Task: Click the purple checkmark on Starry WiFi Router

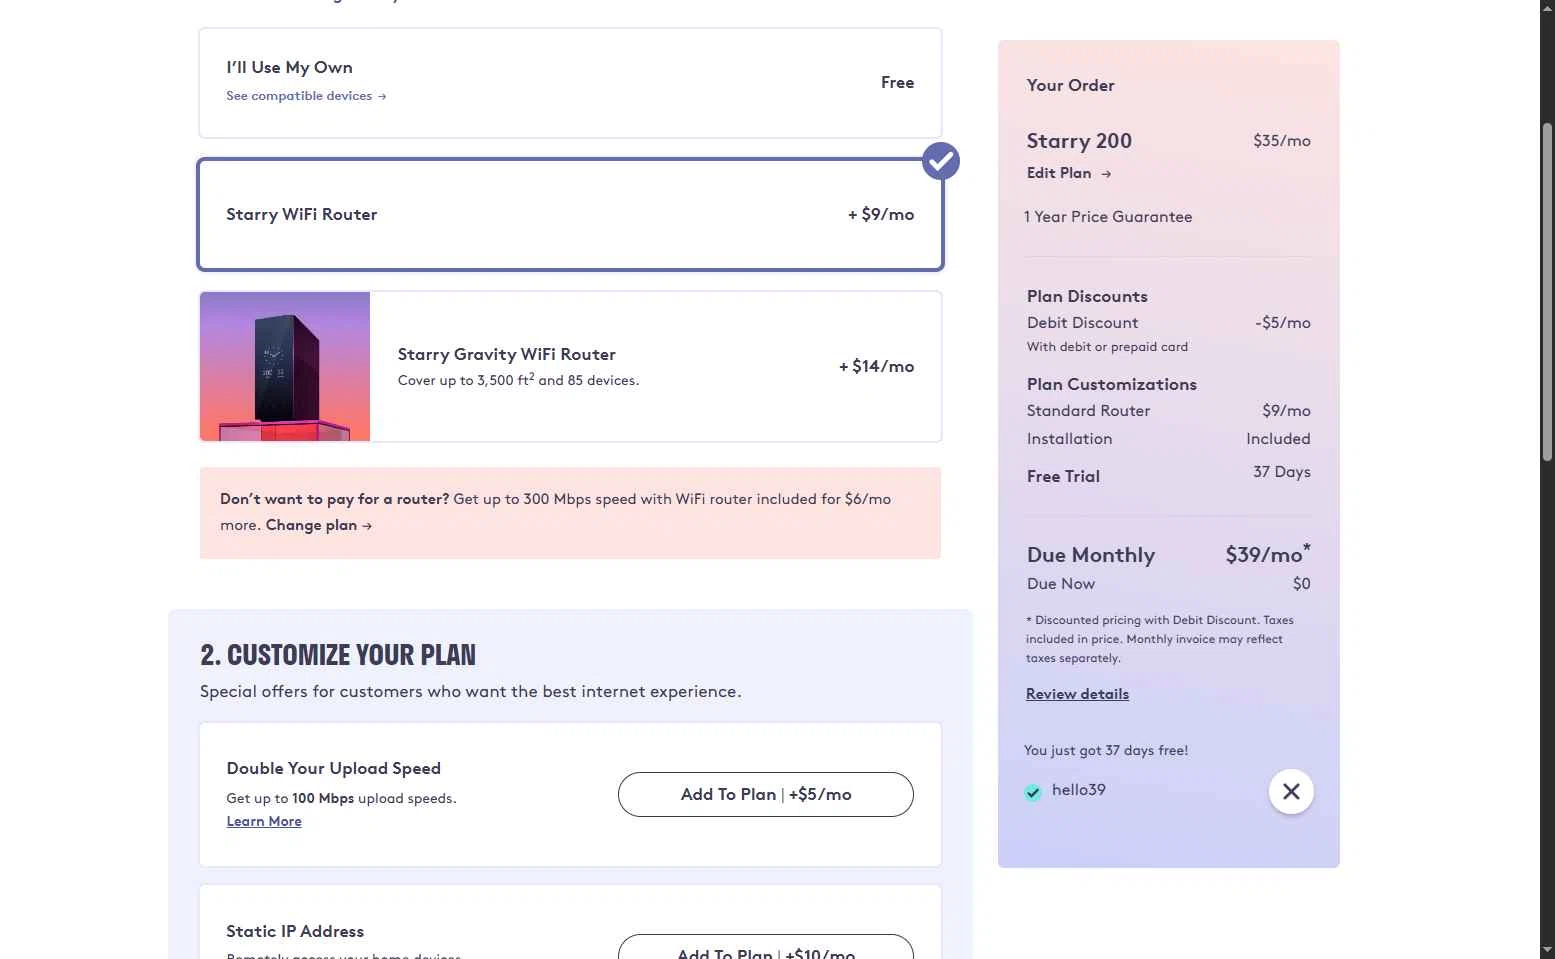Action: tap(941, 161)
